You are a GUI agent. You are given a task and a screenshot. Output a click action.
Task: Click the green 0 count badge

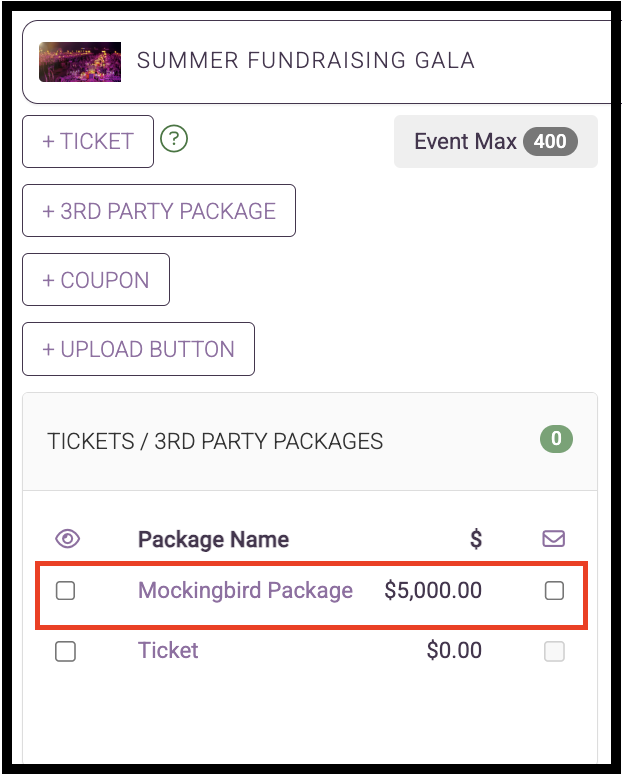pos(556,439)
